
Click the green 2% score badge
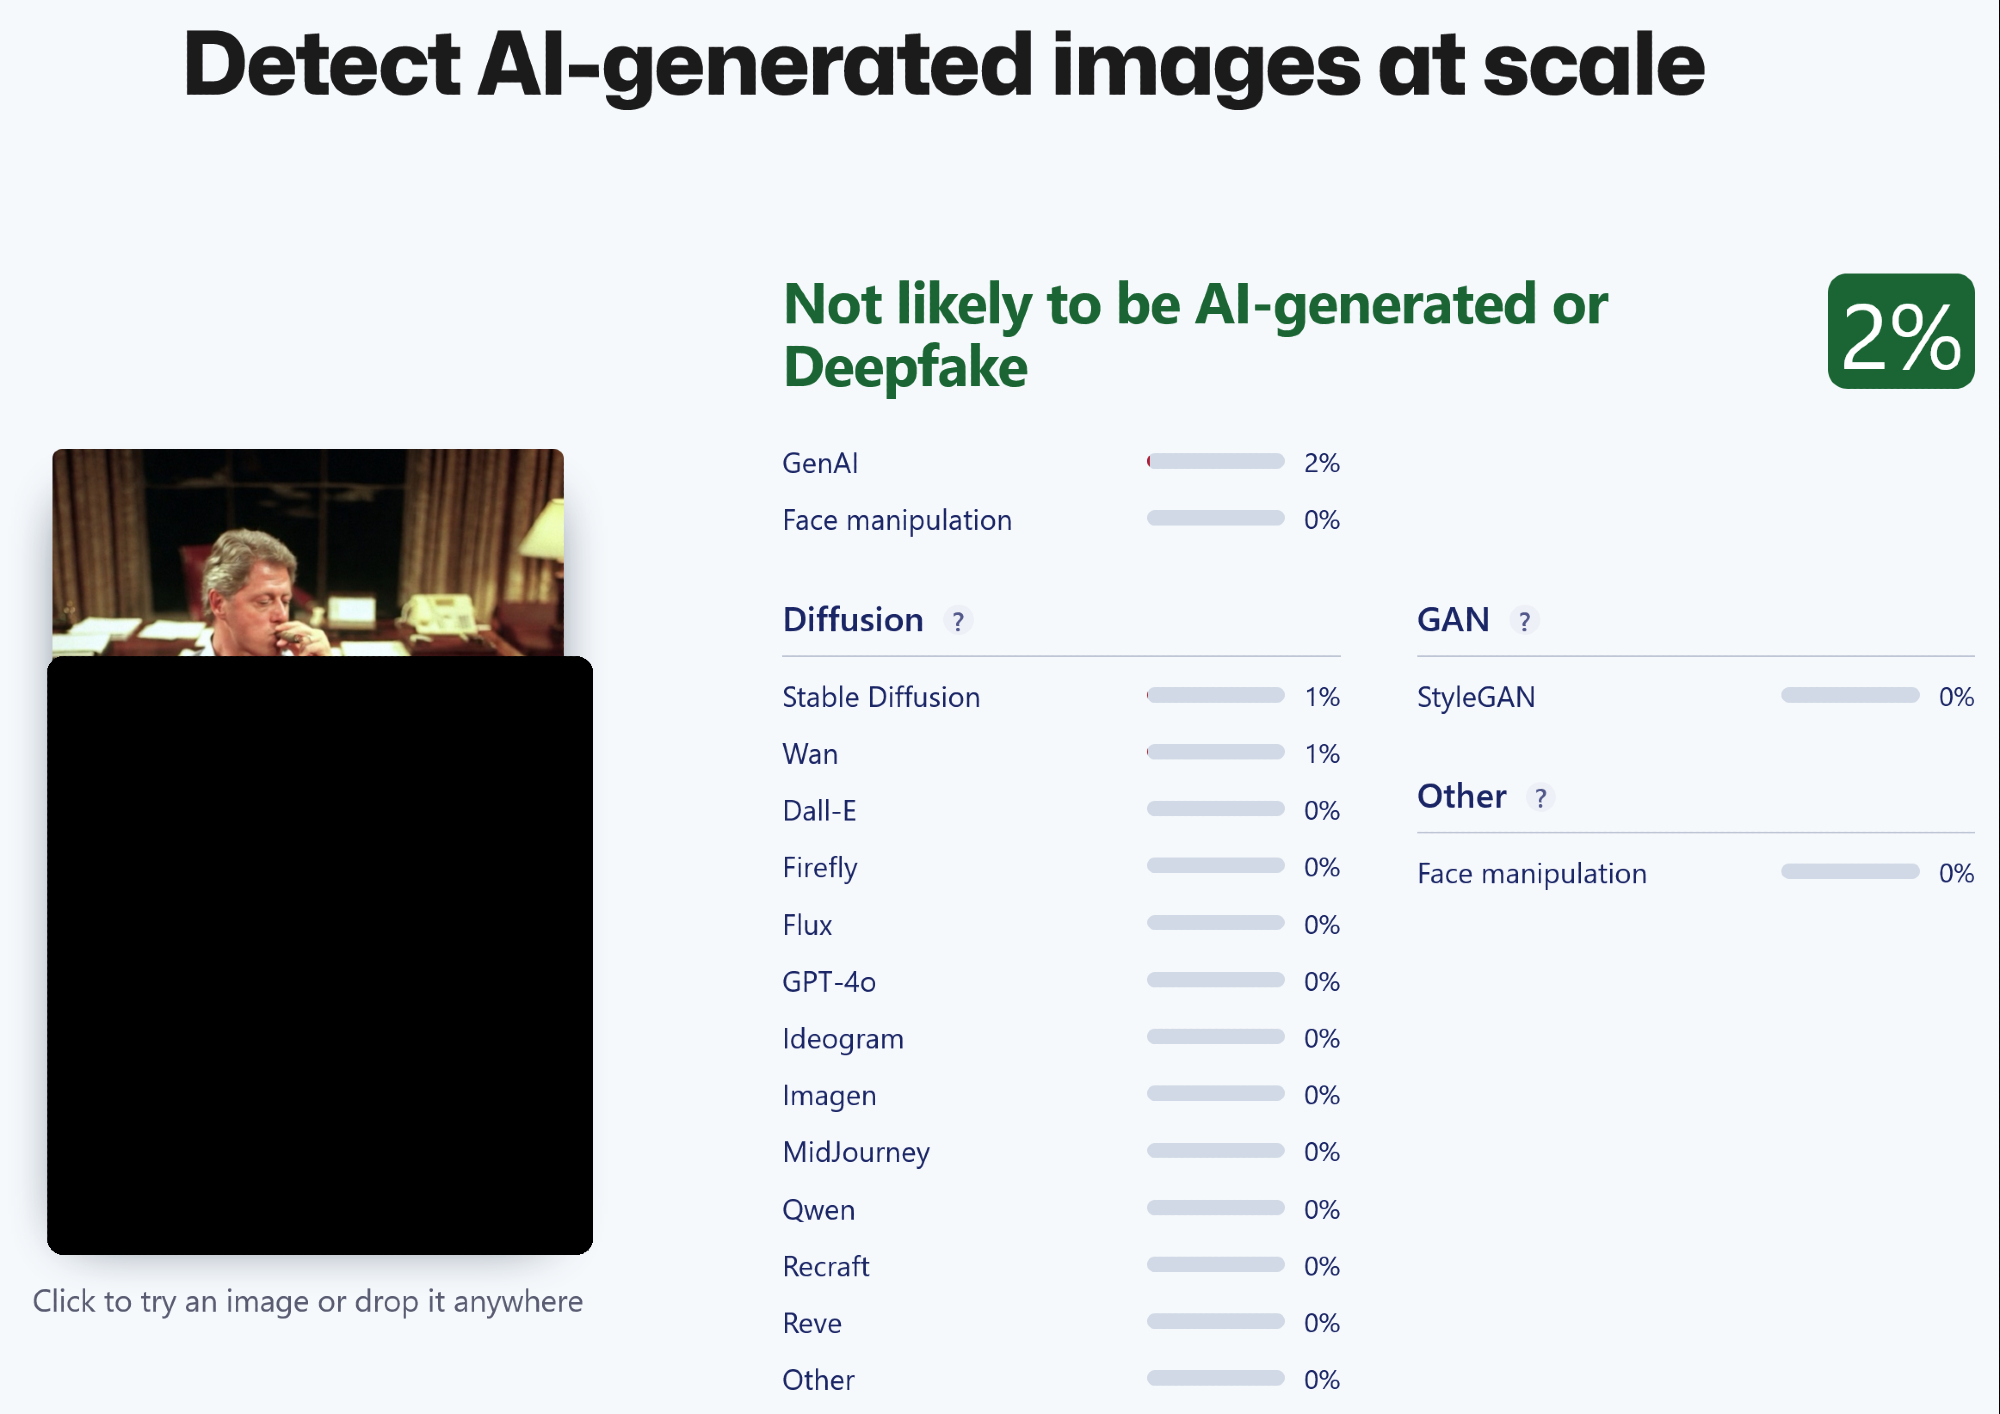(x=1900, y=332)
